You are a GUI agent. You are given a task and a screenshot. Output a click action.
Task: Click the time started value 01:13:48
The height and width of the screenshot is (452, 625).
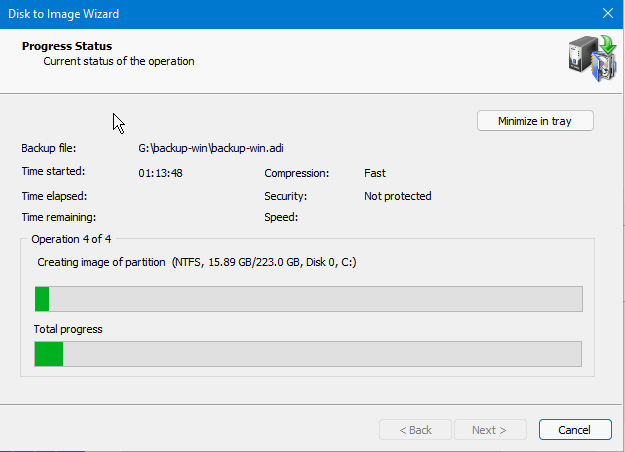tap(160, 173)
